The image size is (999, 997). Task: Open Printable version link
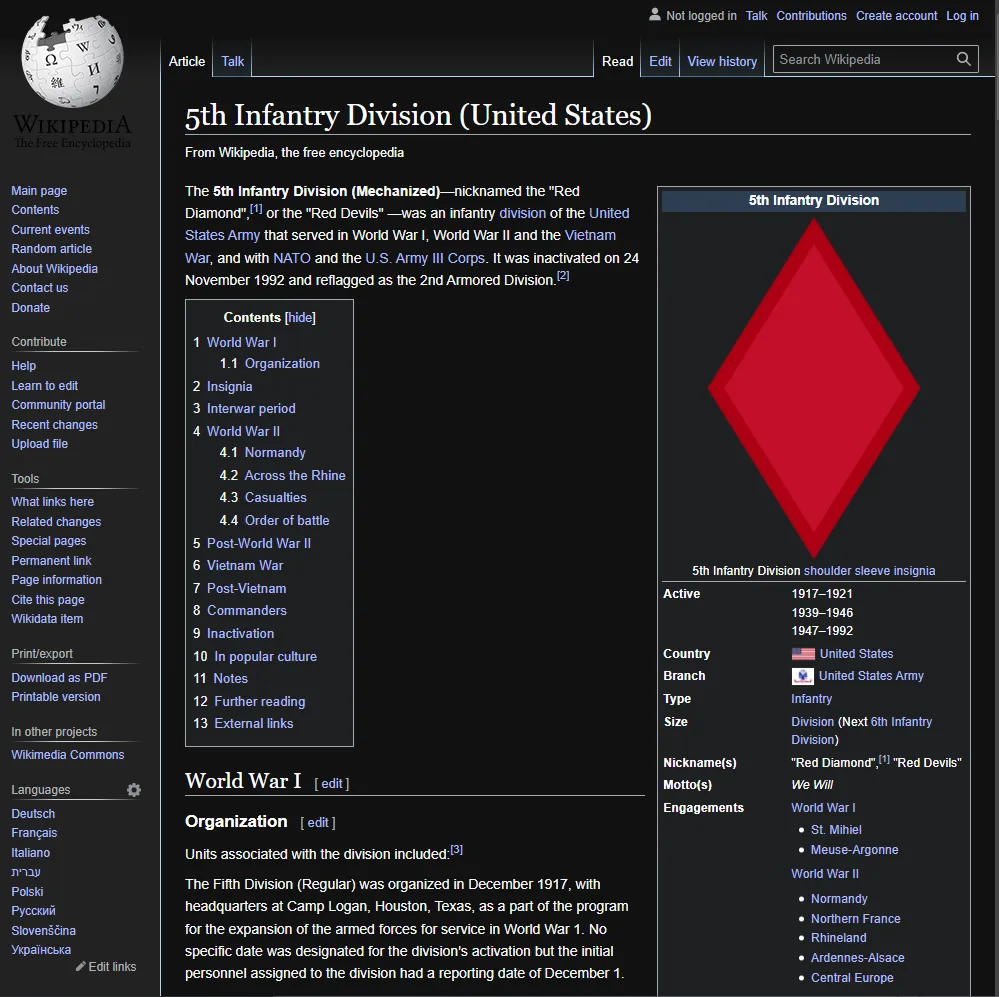(x=55, y=696)
